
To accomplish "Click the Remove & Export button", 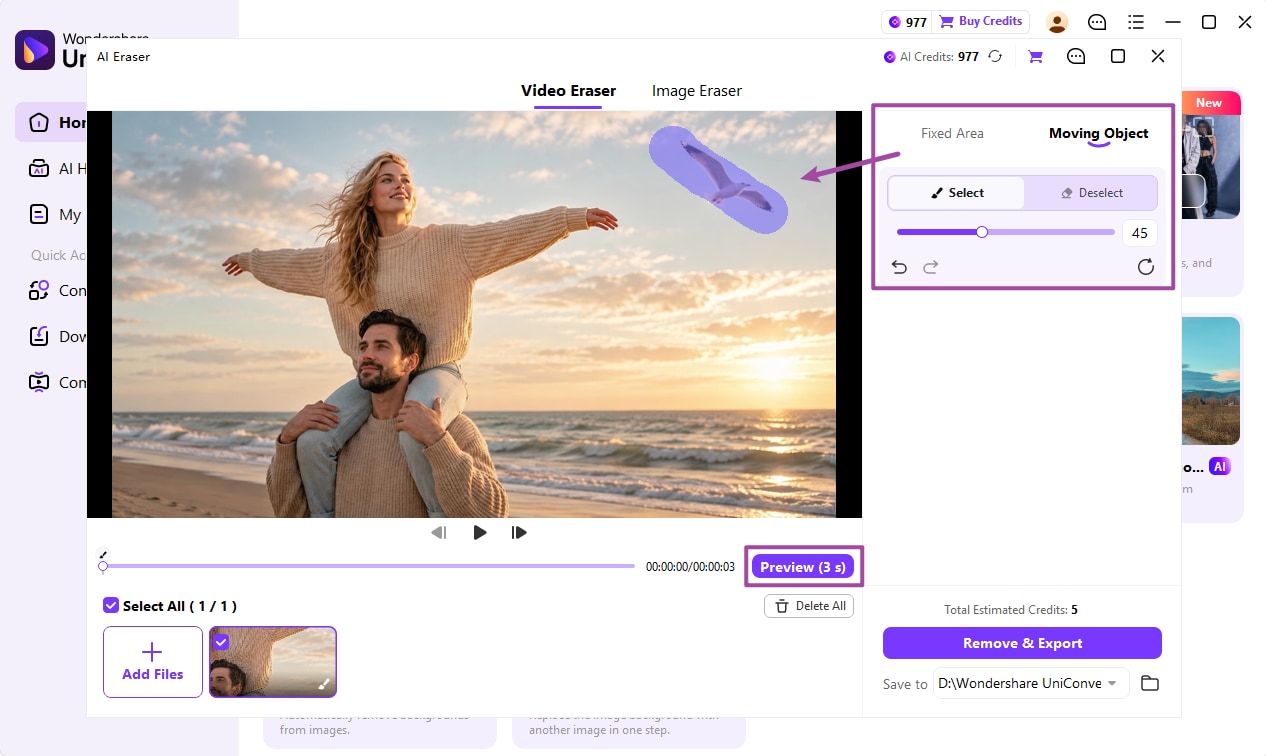I will [x=1022, y=643].
